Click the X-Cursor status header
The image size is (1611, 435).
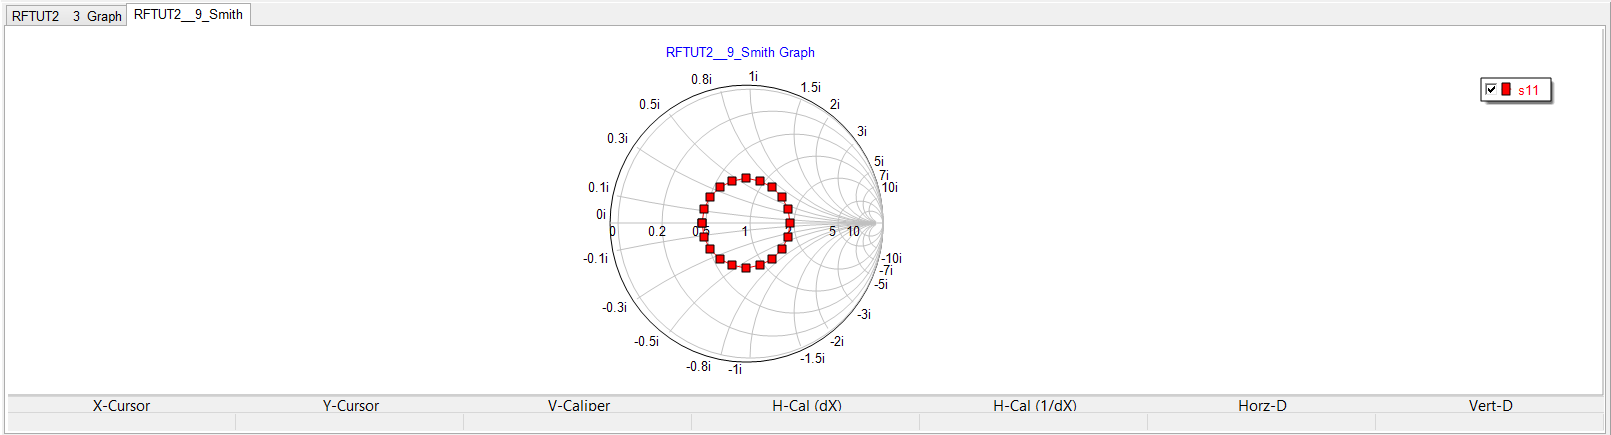[x=121, y=405]
